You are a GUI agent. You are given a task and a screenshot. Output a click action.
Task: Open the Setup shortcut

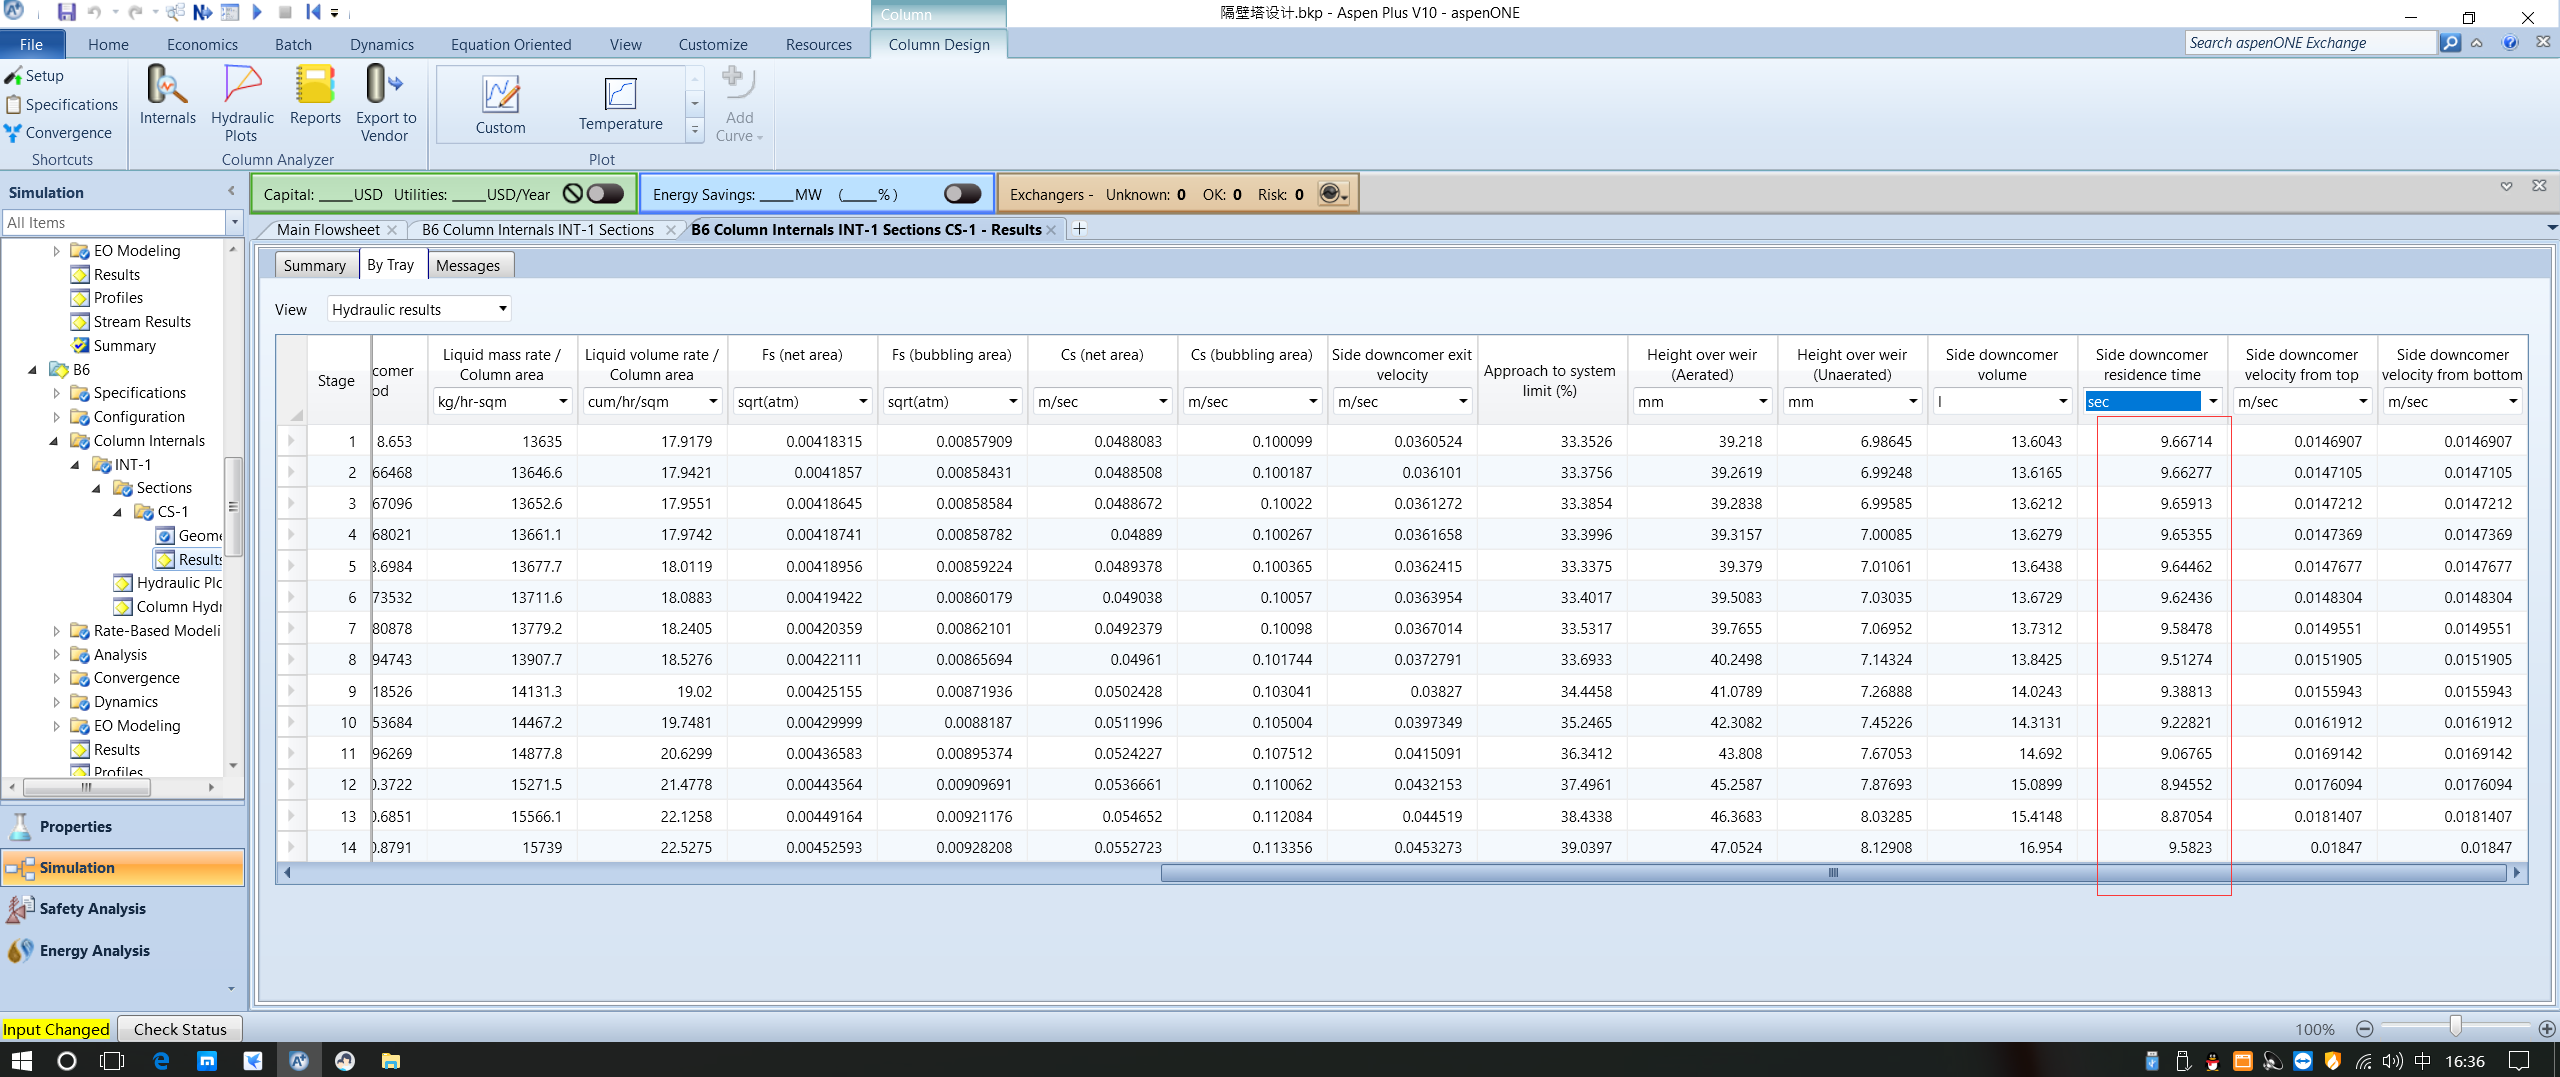[34, 76]
